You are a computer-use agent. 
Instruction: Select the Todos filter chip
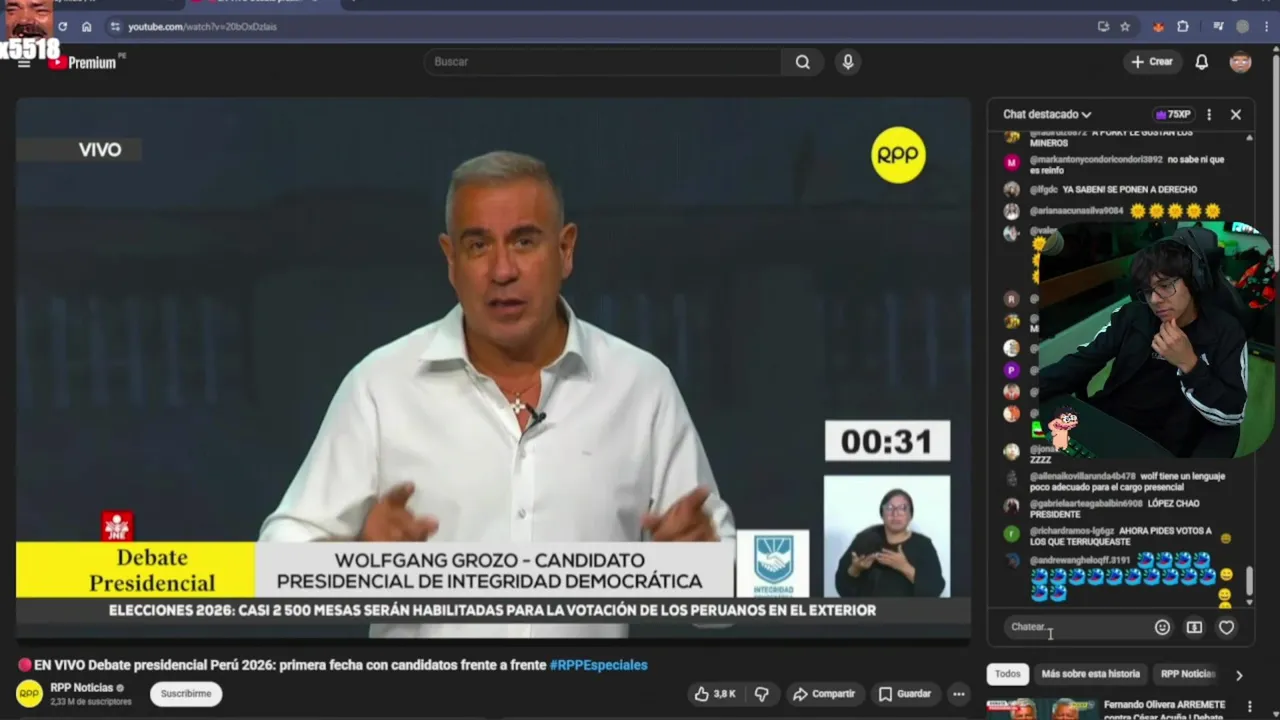click(x=1008, y=674)
